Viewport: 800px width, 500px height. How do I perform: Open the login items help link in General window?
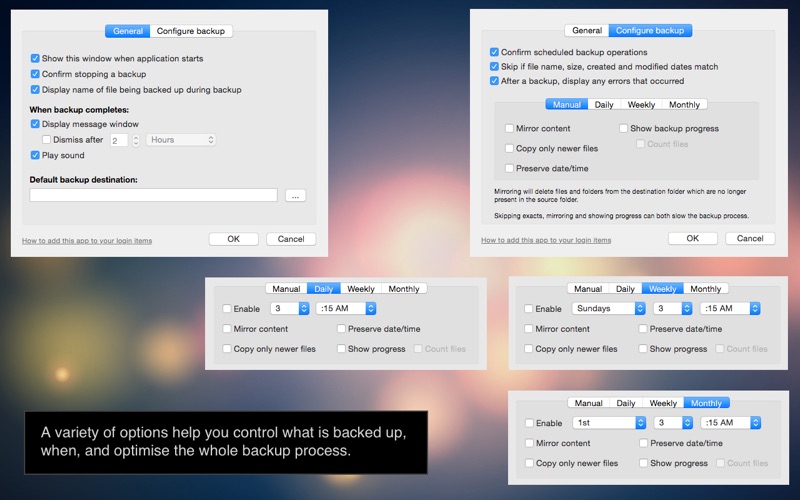pos(87,240)
